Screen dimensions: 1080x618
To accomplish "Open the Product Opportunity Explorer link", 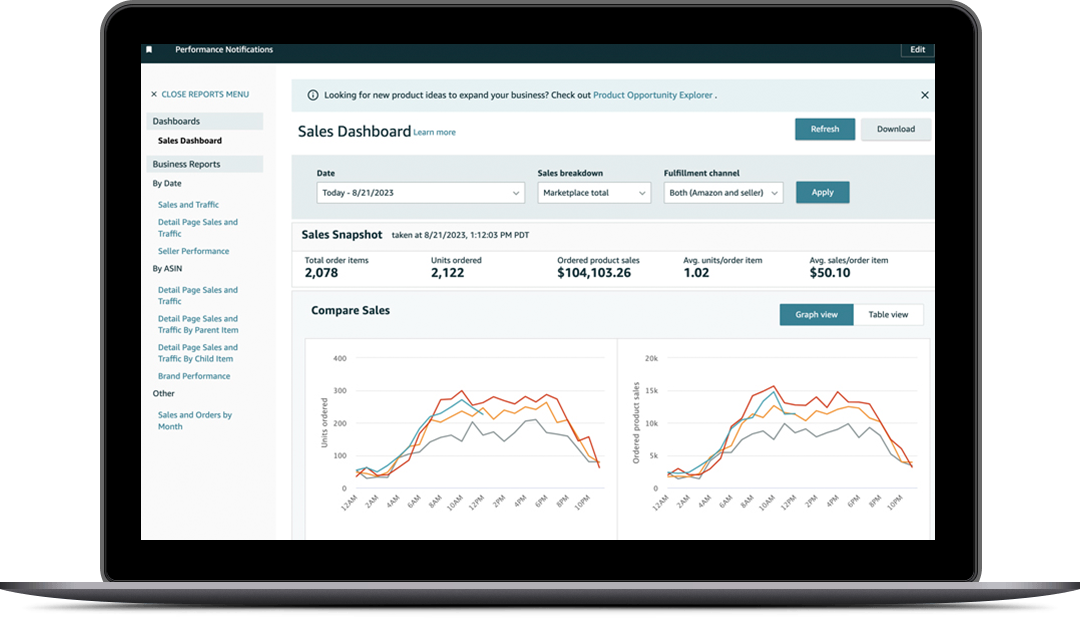I will pos(653,95).
